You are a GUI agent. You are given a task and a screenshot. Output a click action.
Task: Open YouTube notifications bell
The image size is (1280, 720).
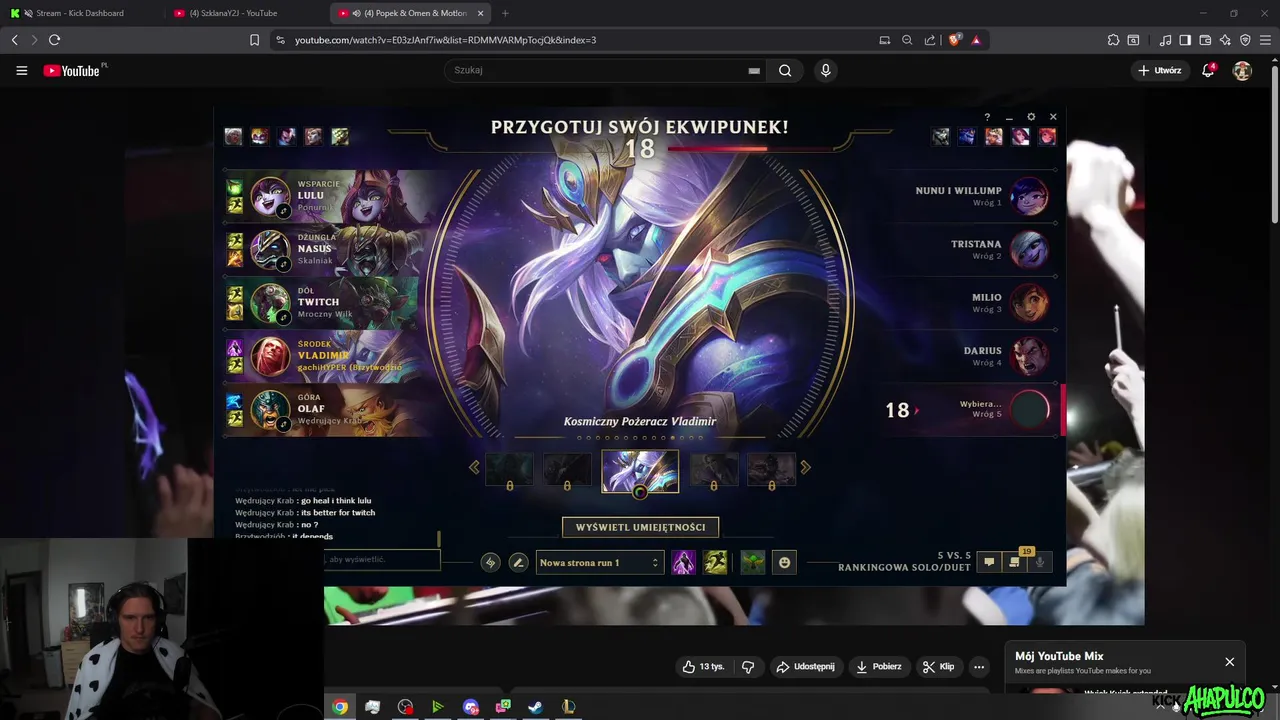coord(1208,70)
